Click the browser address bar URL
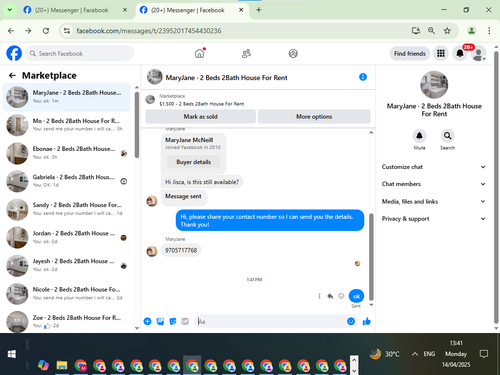Viewport: 500px width, 375px height. 149,31
